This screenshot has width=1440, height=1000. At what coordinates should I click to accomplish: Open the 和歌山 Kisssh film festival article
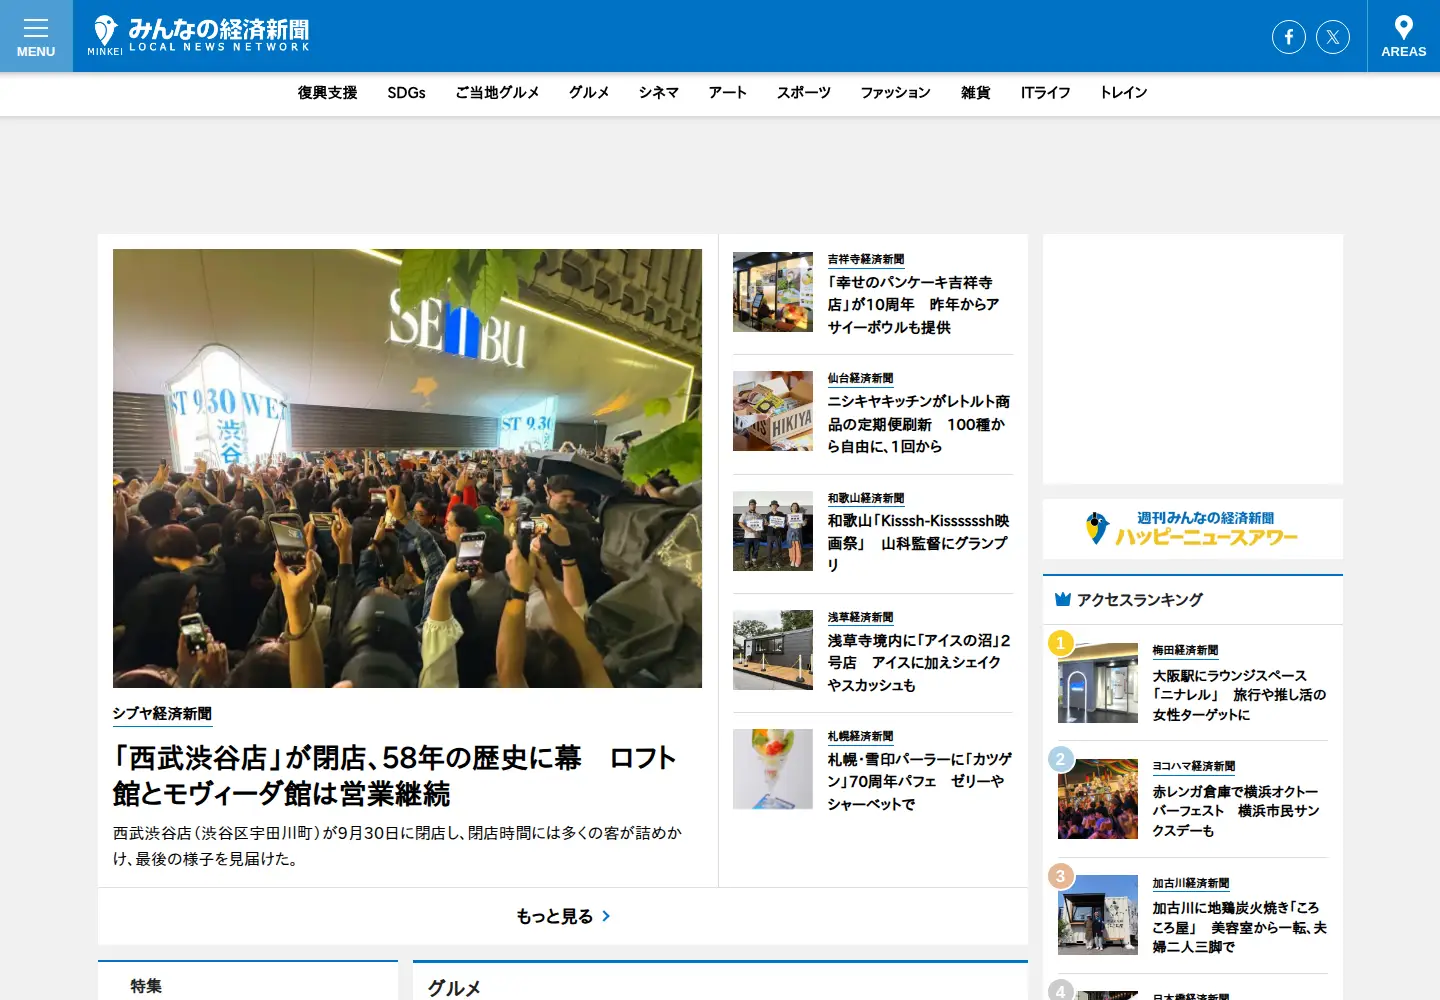coord(918,543)
